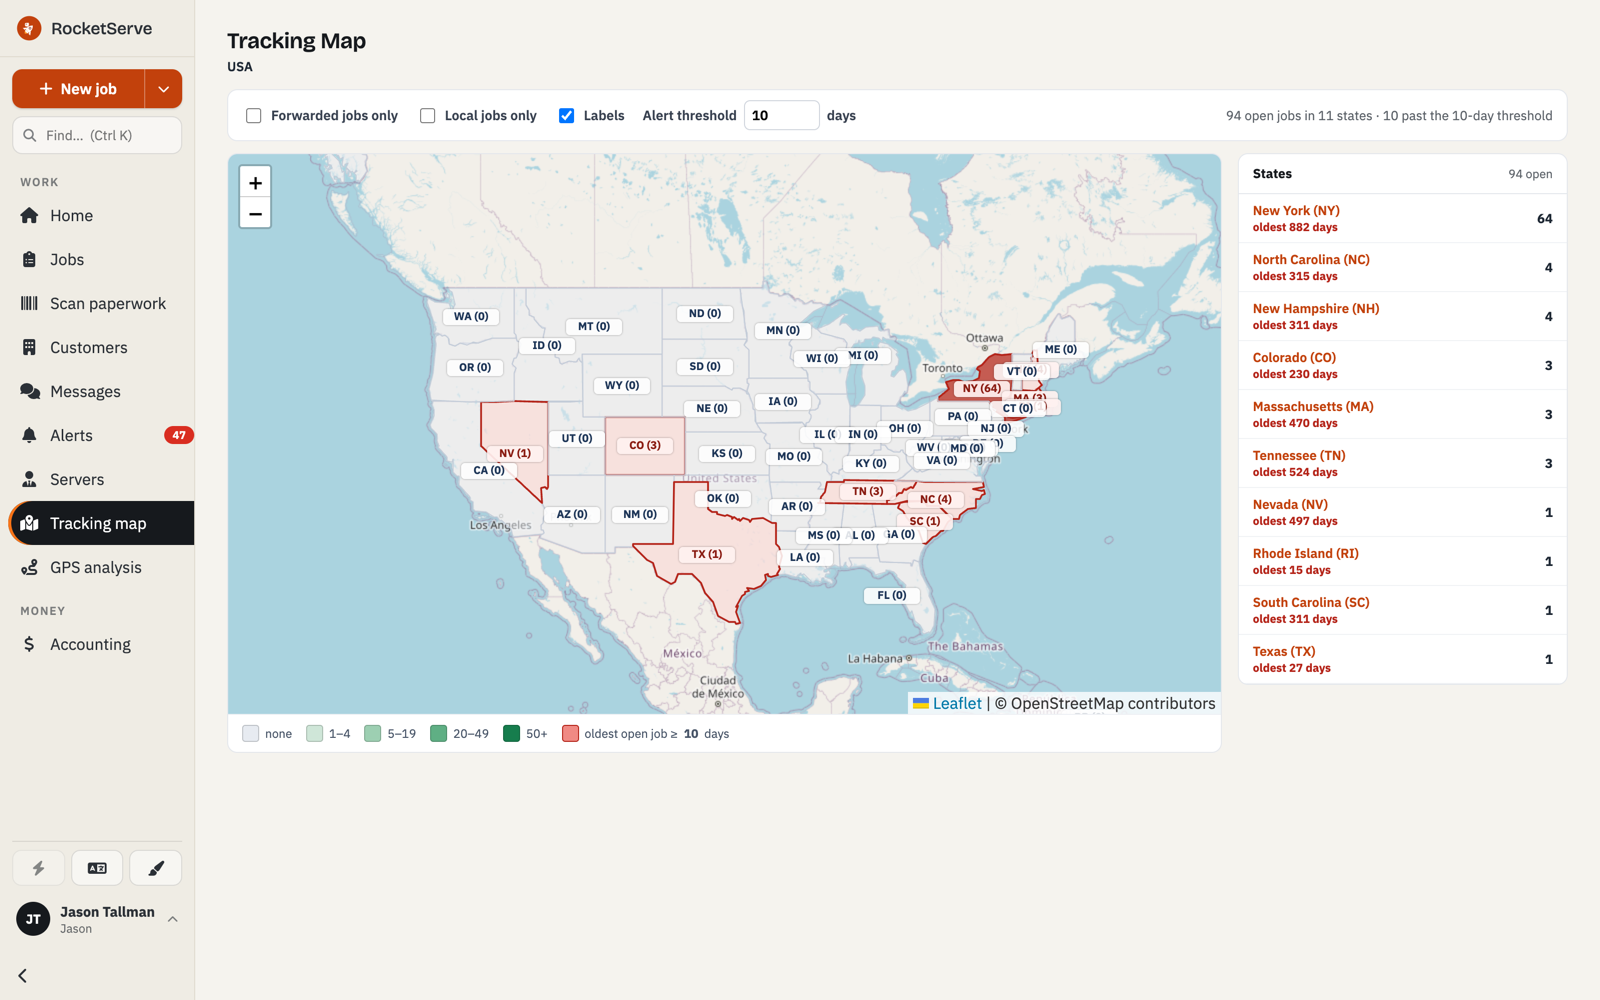Open the Leaflet attribution link
Image resolution: width=1600 pixels, height=1000 pixels.
pyautogui.click(x=957, y=703)
